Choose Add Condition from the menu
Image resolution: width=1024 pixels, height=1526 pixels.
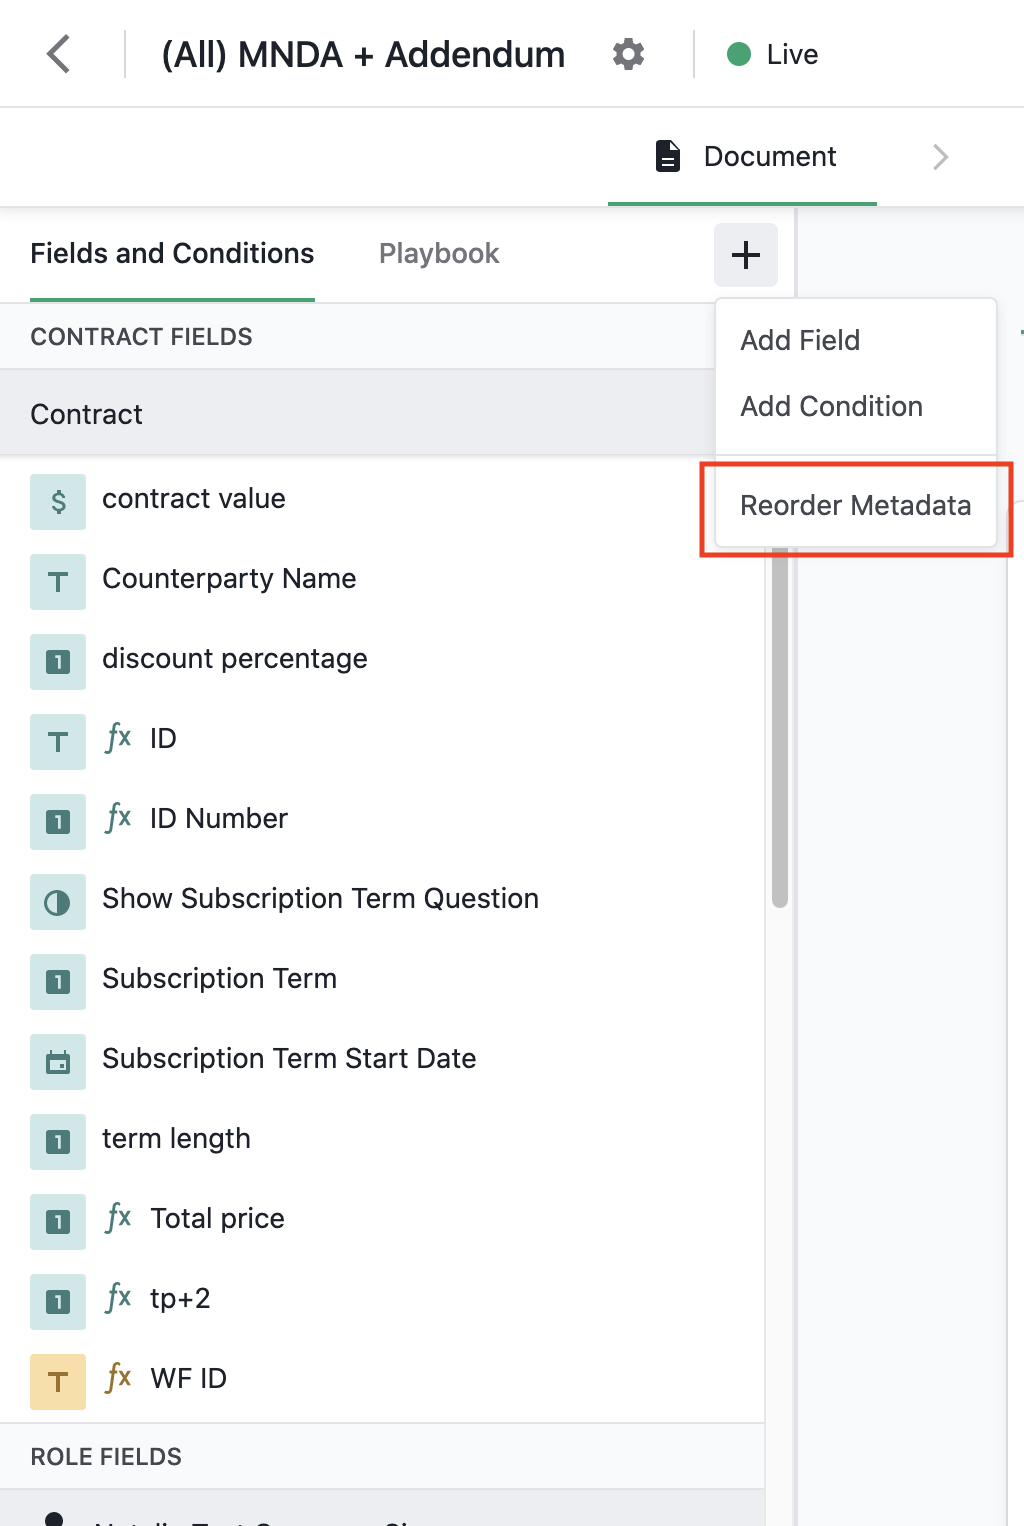click(x=831, y=406)
